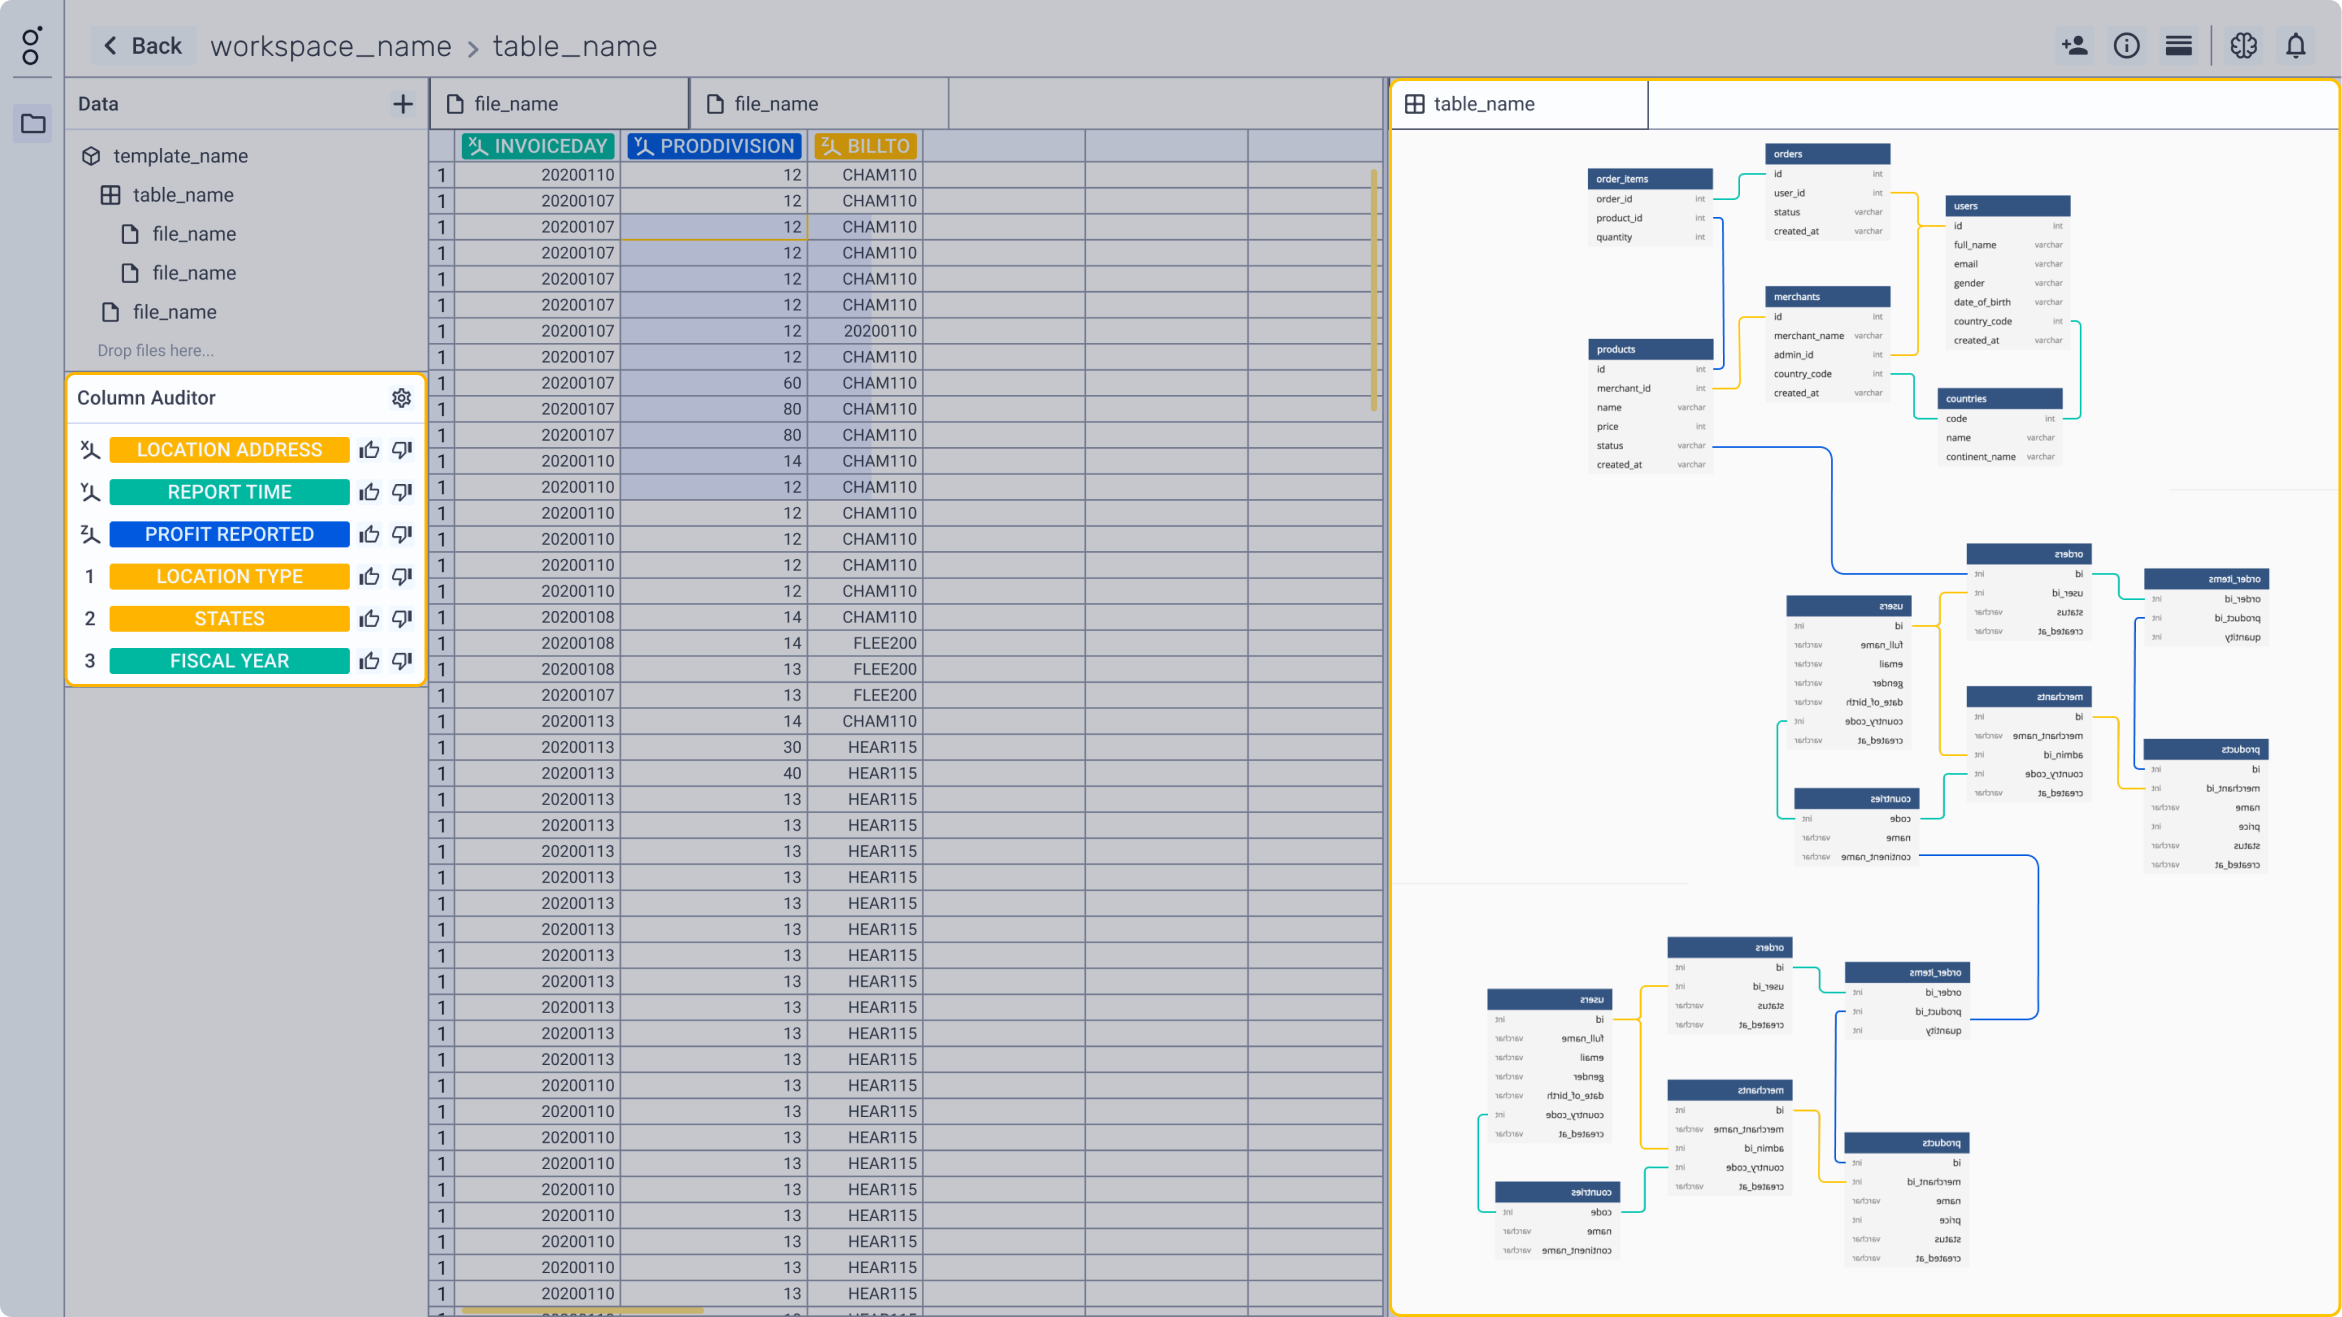2342x1317 pixels.
Task: Open the folder icon in the left sidebar
Action: point(33,124)
